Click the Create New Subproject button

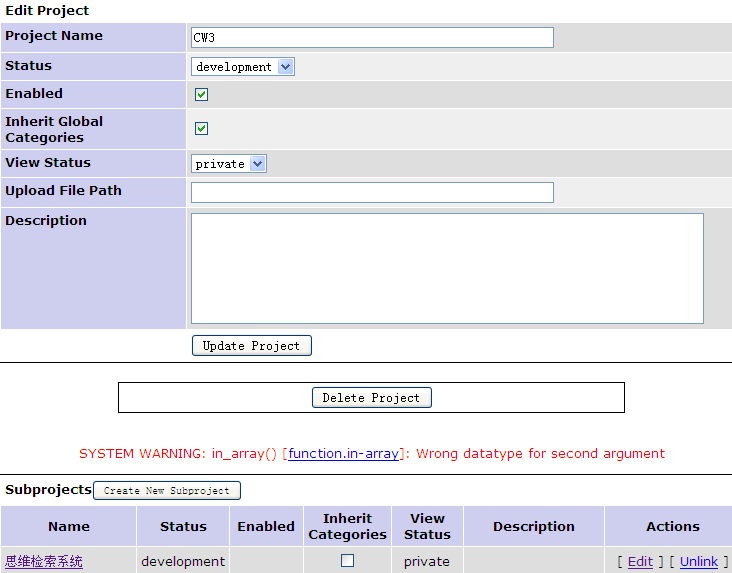167,491
